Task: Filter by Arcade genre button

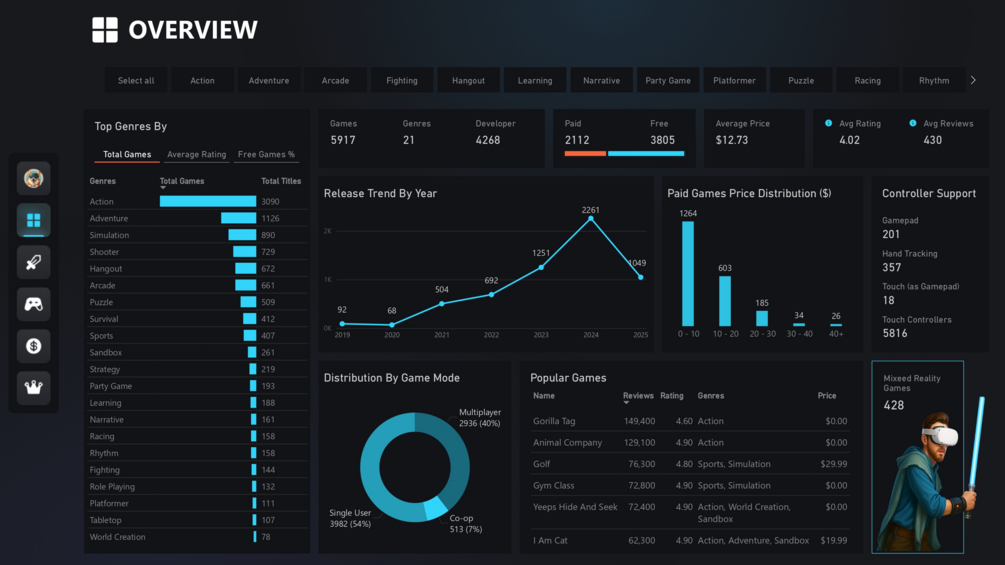Action: point(335,81)
